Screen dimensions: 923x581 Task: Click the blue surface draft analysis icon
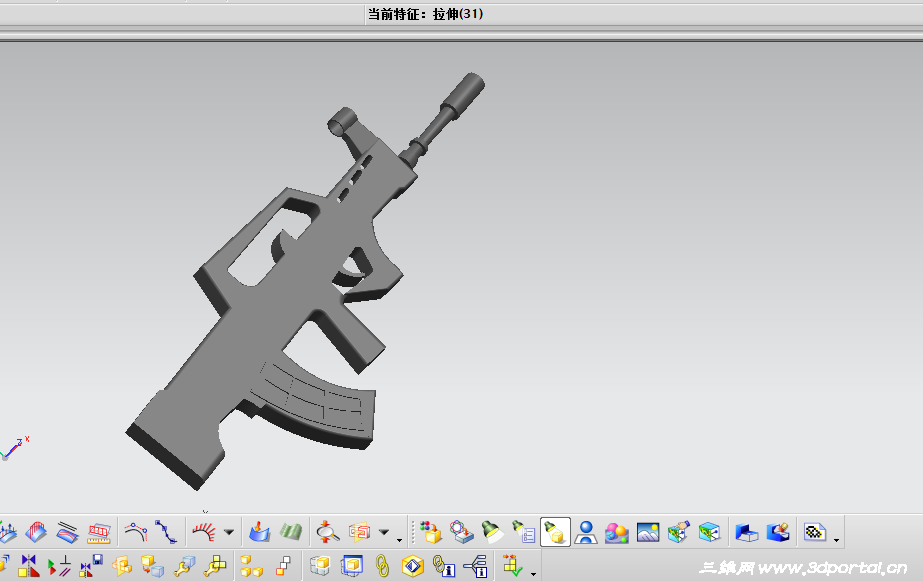pos(259,532)
